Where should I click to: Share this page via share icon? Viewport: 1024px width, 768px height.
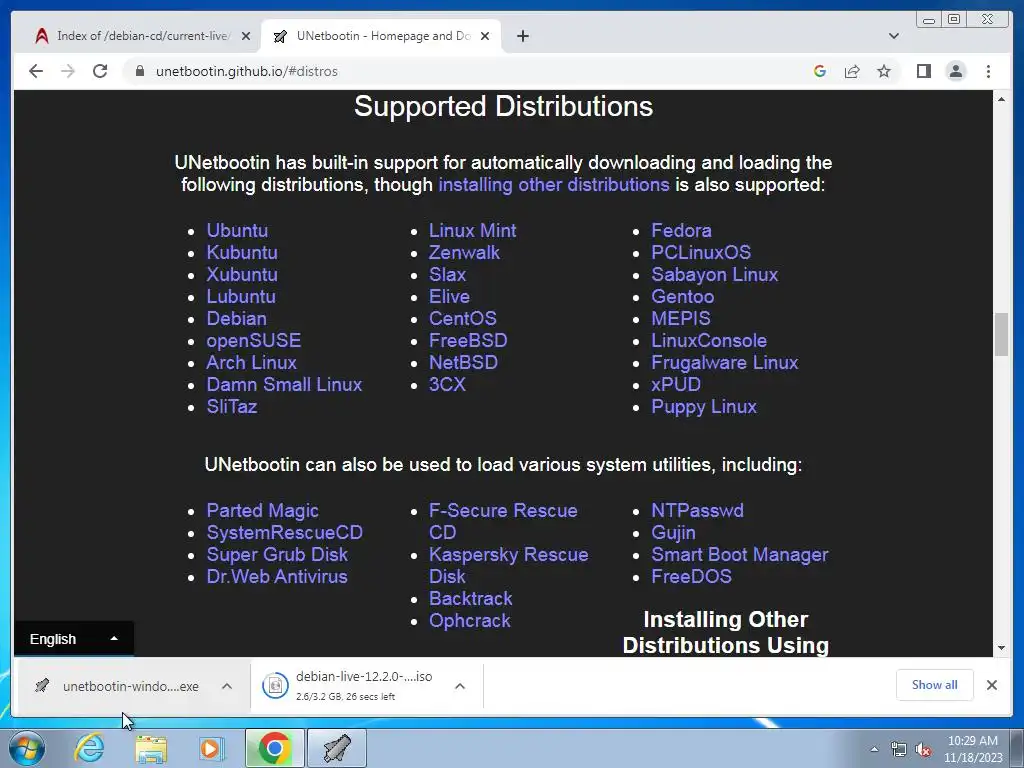[852, 71]
